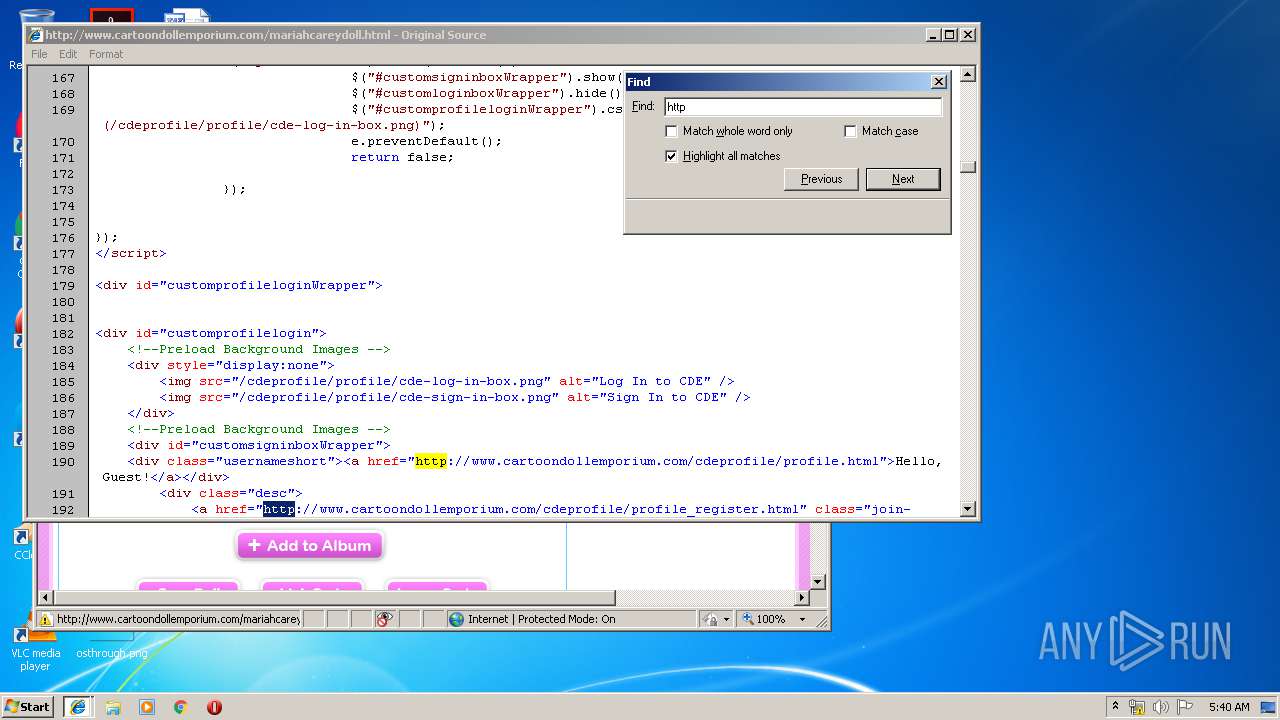1280x720 pixels.
Task: Click the volume speaker tray icon
Action: tap(1161, 707)
